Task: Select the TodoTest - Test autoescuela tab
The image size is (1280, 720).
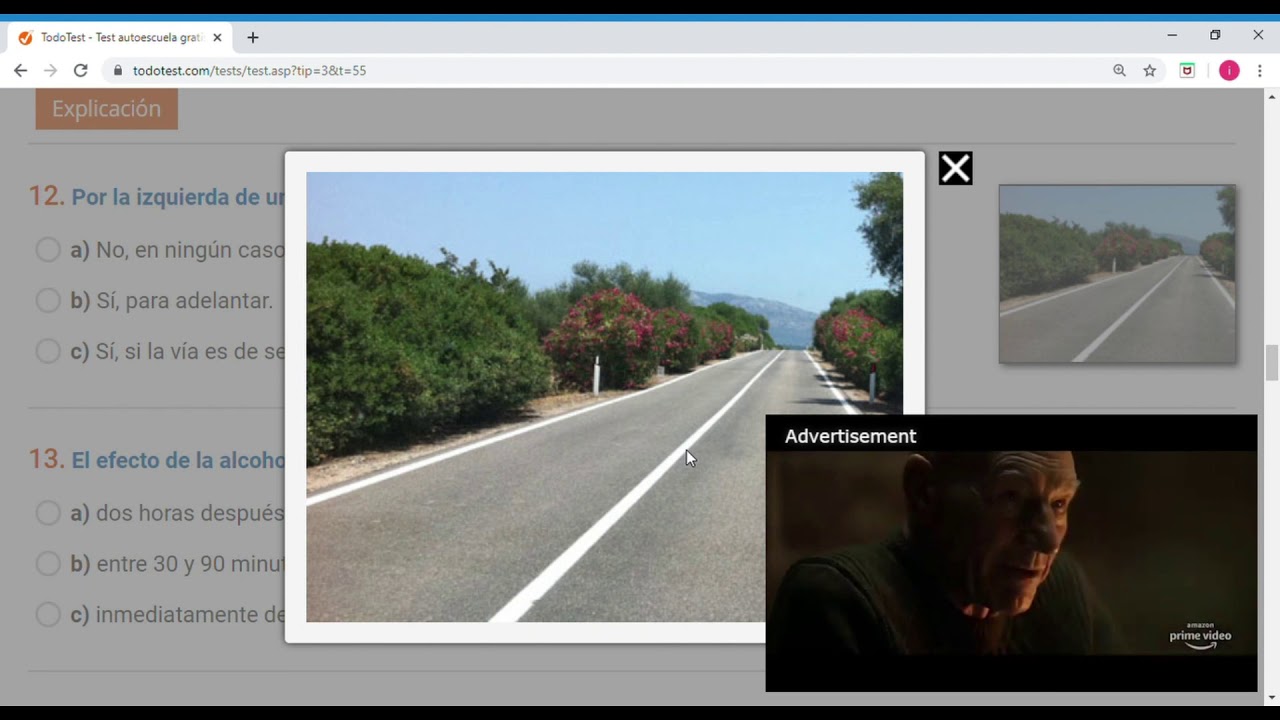Action: (121, 37)
